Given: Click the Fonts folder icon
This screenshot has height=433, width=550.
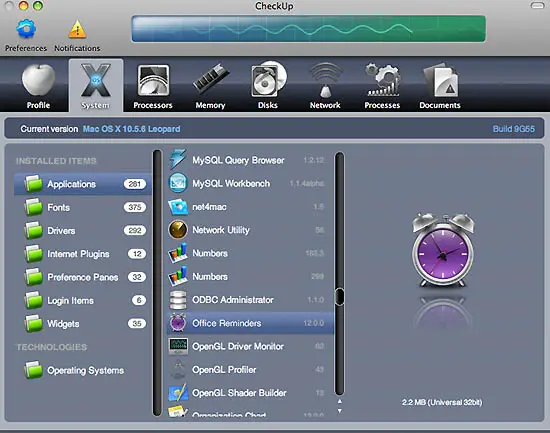Looking at the screenshot, I should click(x=34, y=207).
